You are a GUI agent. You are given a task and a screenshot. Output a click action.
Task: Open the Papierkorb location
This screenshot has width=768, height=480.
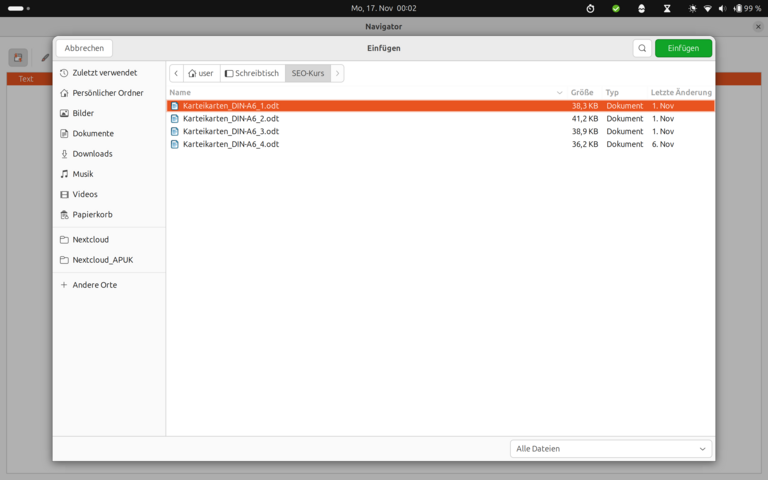point(92,214)
